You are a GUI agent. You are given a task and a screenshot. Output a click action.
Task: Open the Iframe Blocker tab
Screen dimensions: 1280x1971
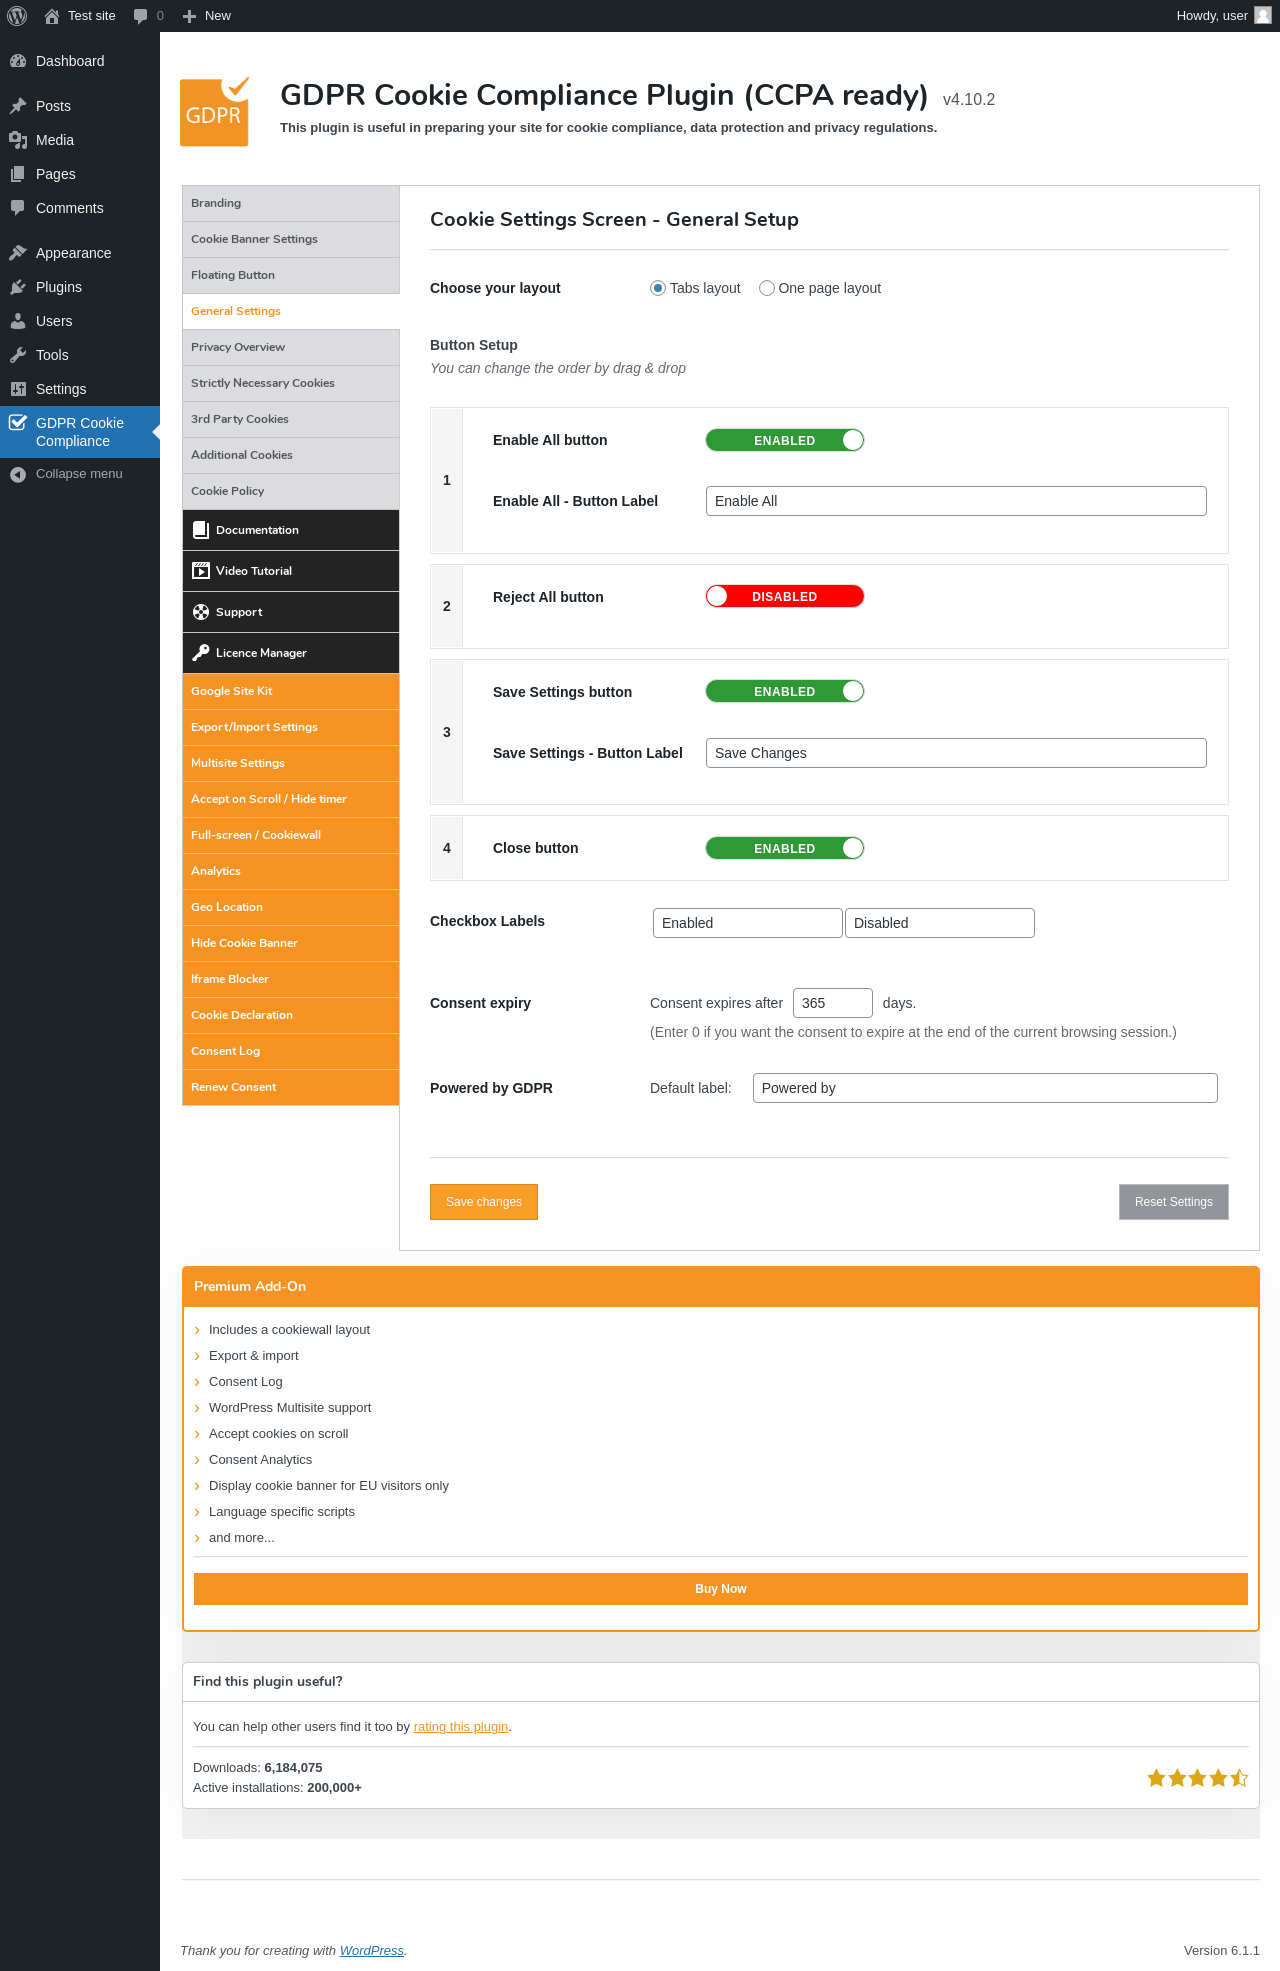coord(291,979)
